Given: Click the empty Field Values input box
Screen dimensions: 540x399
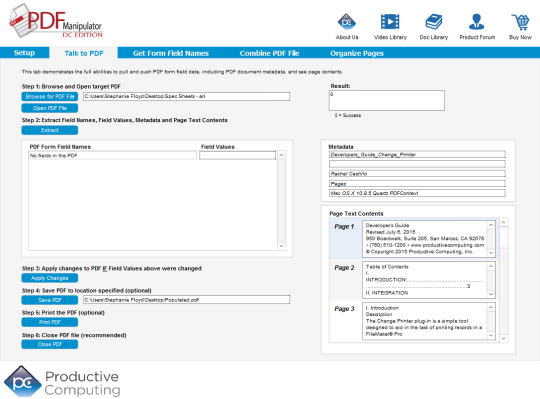Looking at the screenshot, I should coord(237,156).
